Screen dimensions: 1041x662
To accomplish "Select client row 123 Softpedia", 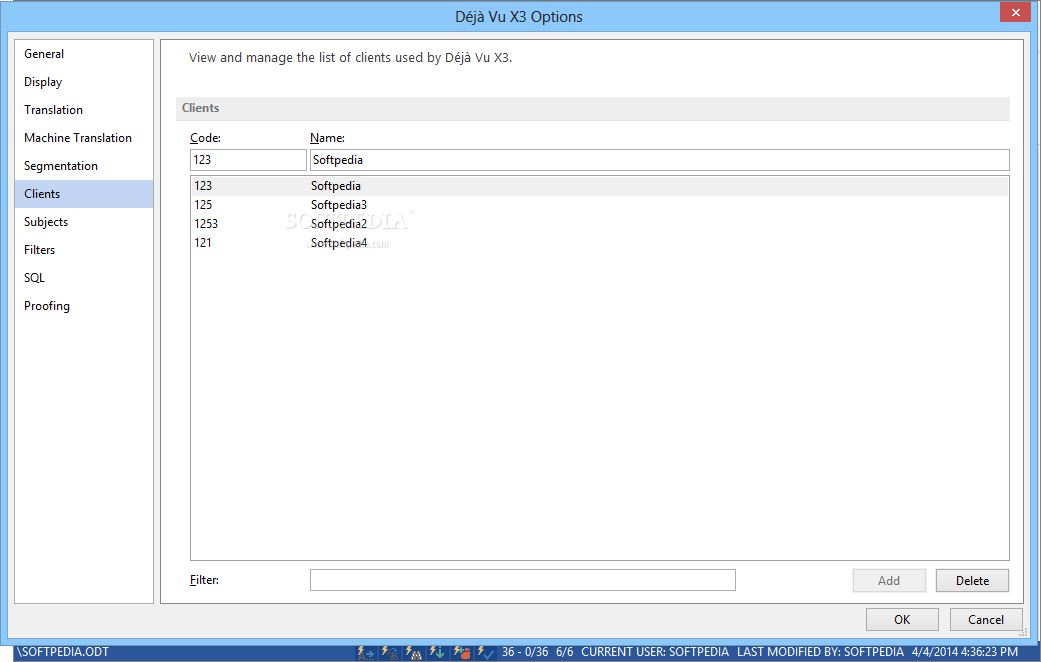I will click(x=600, y=186).
